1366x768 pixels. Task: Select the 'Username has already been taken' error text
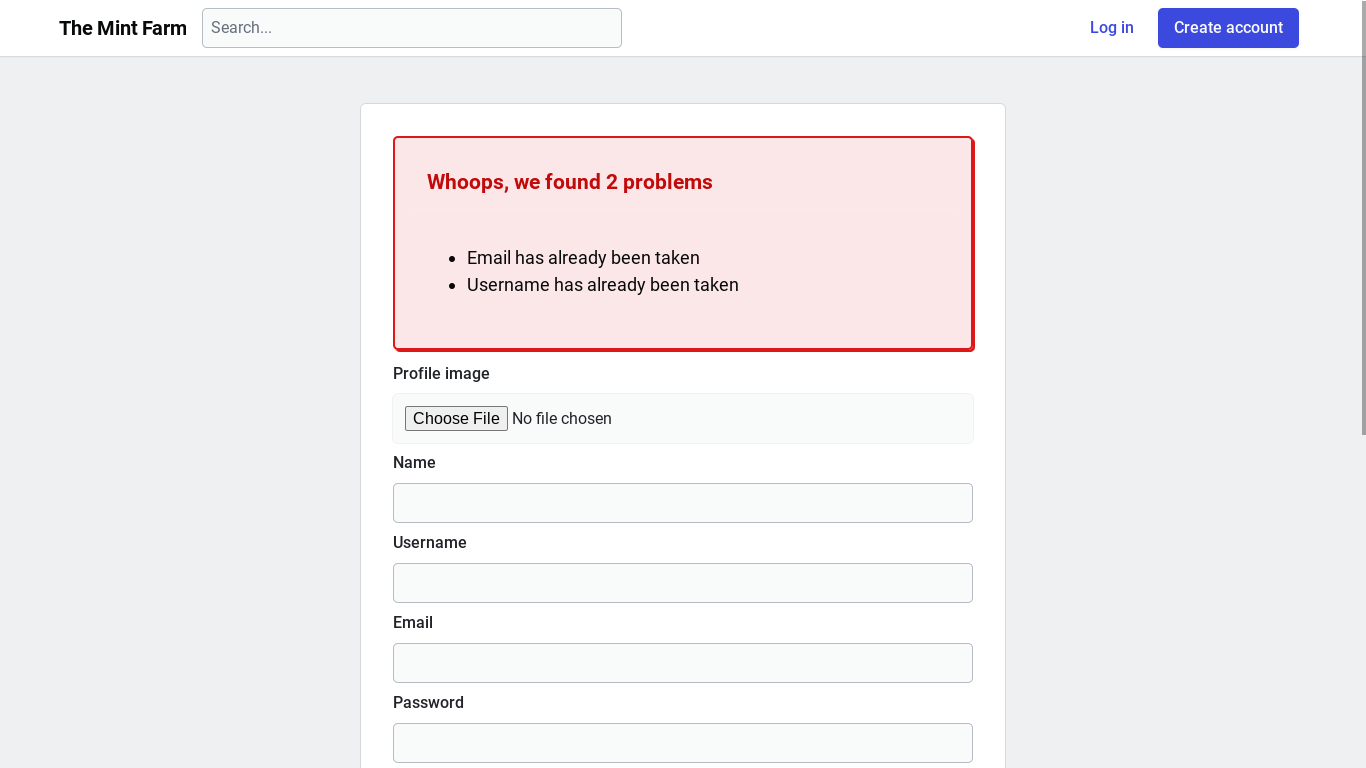[x=602, y=285]
